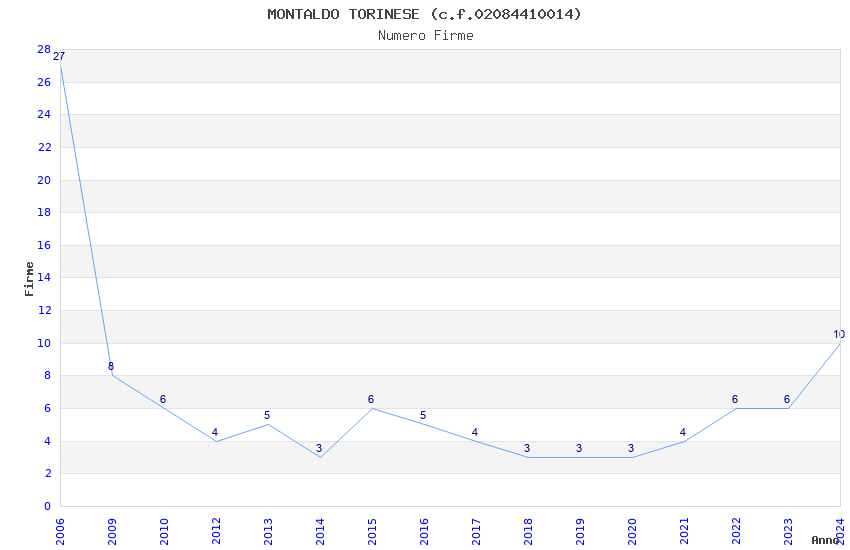This screenshot has width=850, height=550.
Task: Click data label 8 at year 2009
Action: pos(111,367)
